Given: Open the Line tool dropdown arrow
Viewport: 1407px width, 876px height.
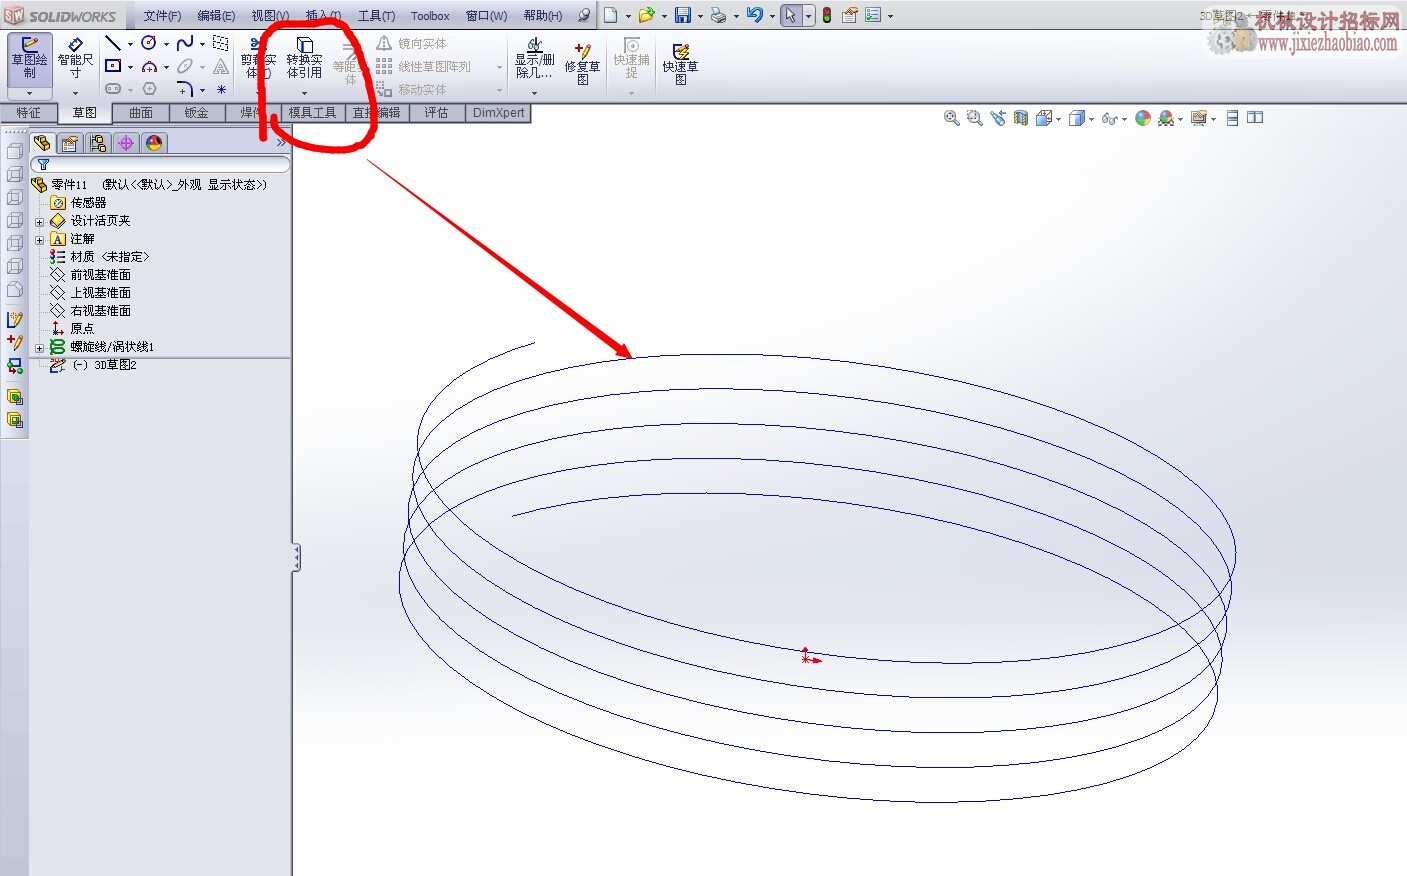Looking at the screenshot, I should tap(130, 44).
